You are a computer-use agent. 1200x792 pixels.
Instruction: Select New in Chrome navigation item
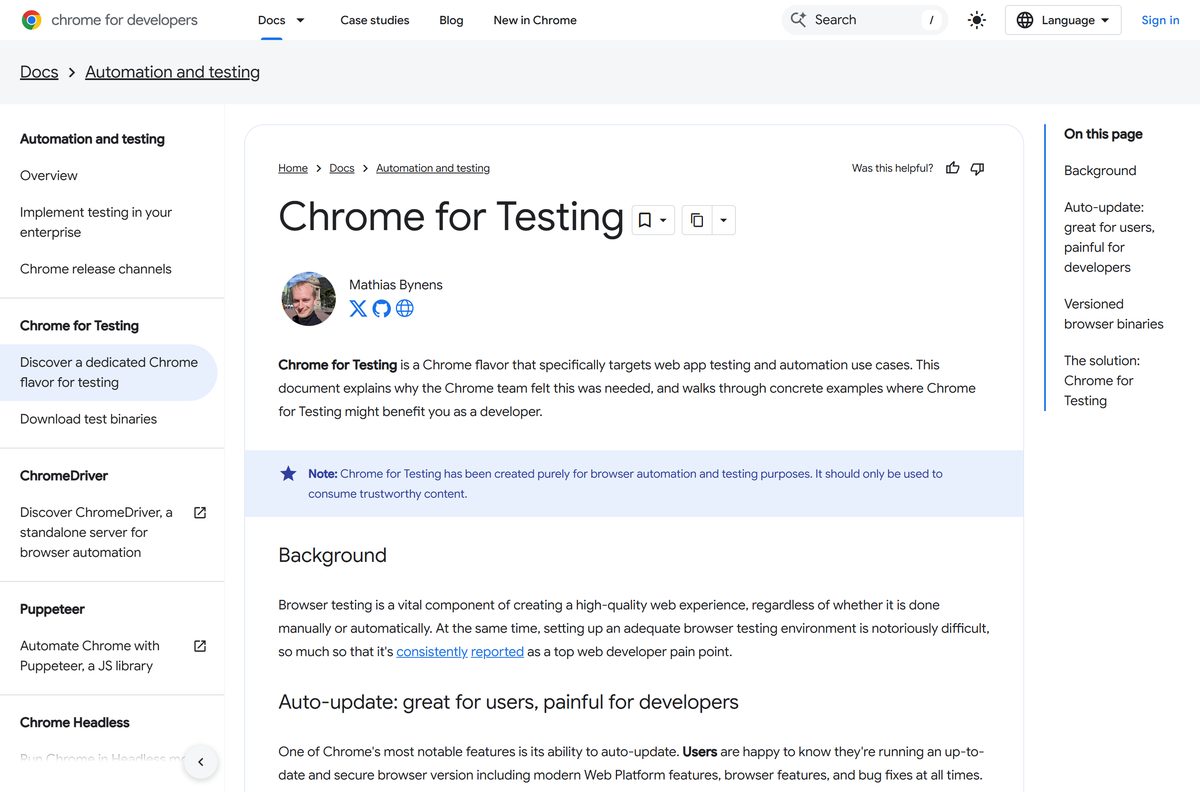click(x=535, y=20)
